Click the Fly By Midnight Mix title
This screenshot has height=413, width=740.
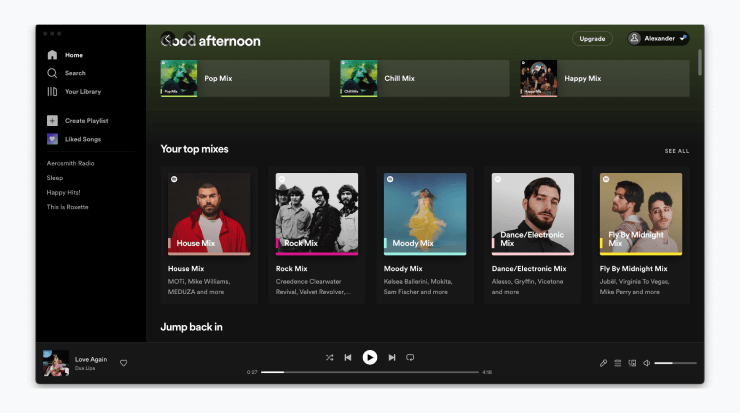coord(633,269)
